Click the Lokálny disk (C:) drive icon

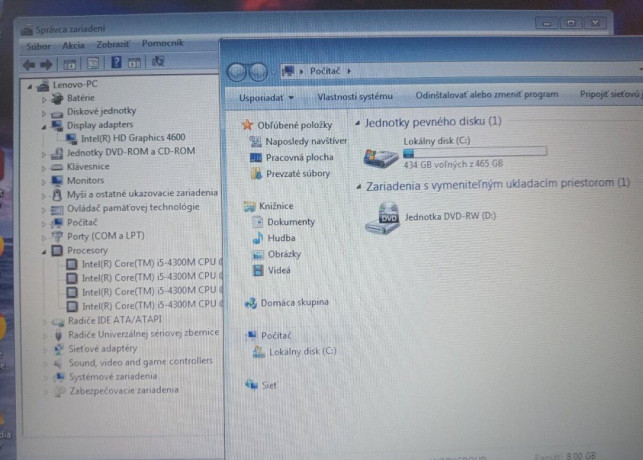[x=381, y=158]
